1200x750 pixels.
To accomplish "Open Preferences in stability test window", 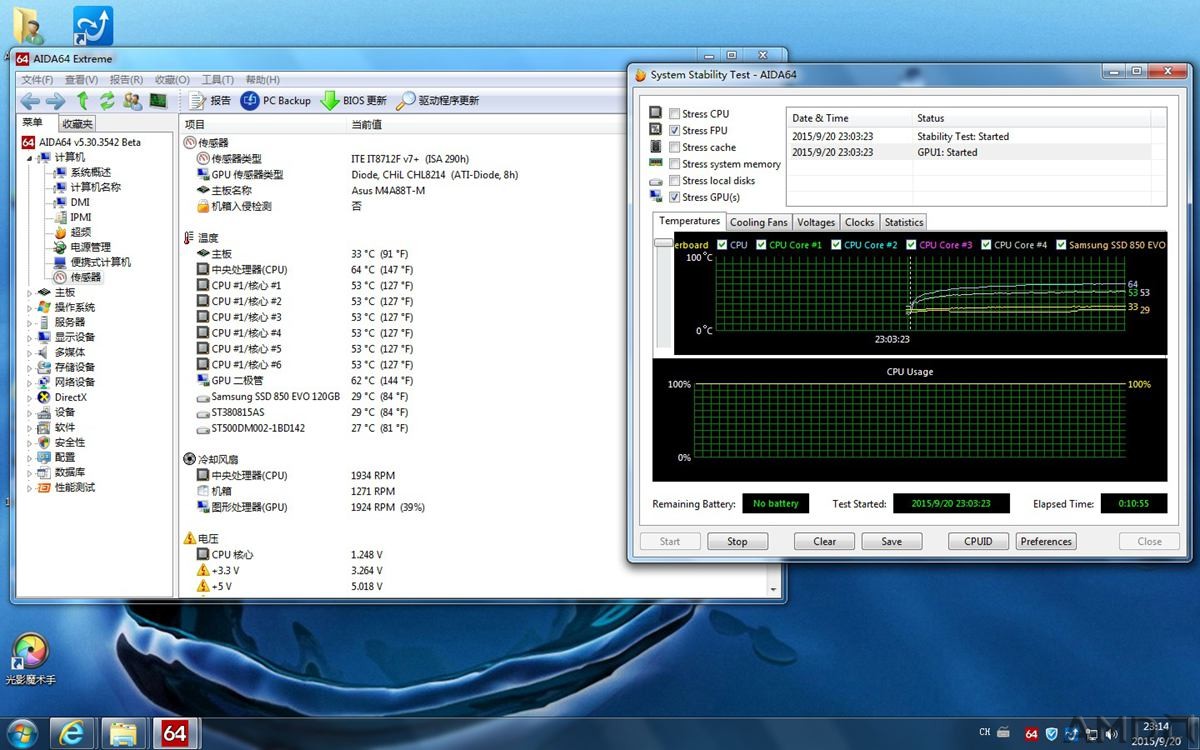I will 1046,541.
